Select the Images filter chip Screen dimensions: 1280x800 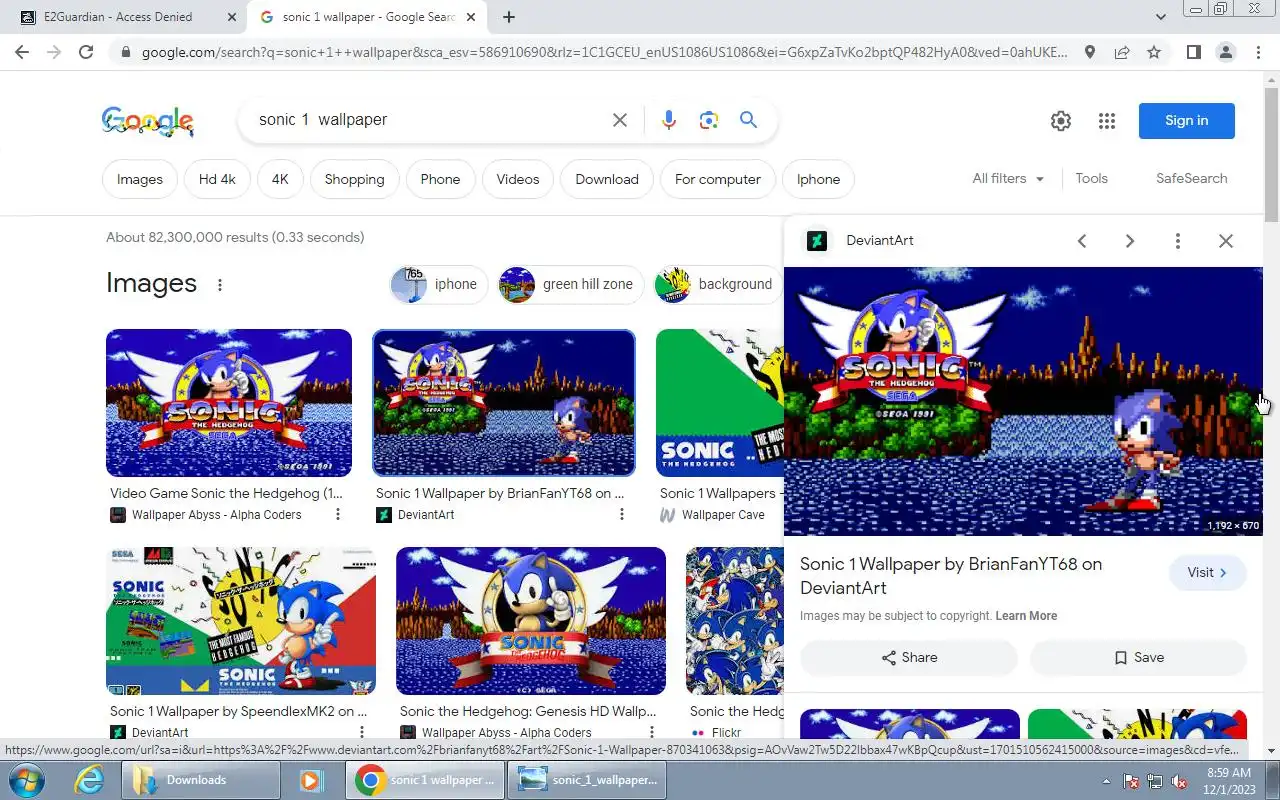140,179
